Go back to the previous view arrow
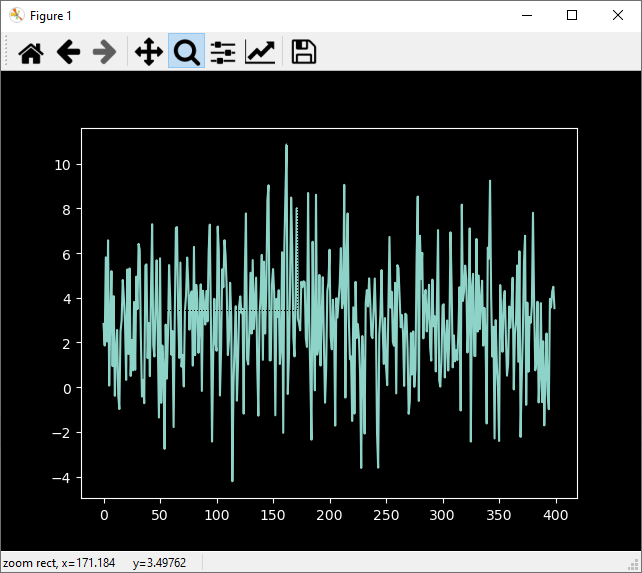The width and height of the screenshot is (642, 573). (x=68, y=52)
